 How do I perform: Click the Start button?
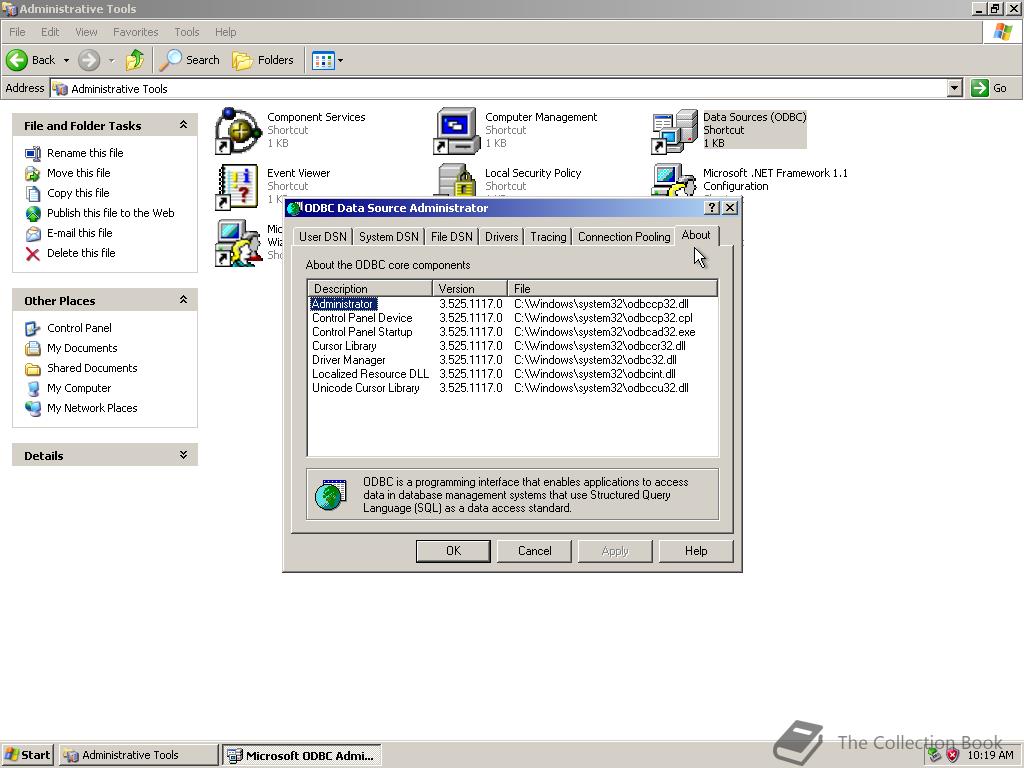(27, 756)
